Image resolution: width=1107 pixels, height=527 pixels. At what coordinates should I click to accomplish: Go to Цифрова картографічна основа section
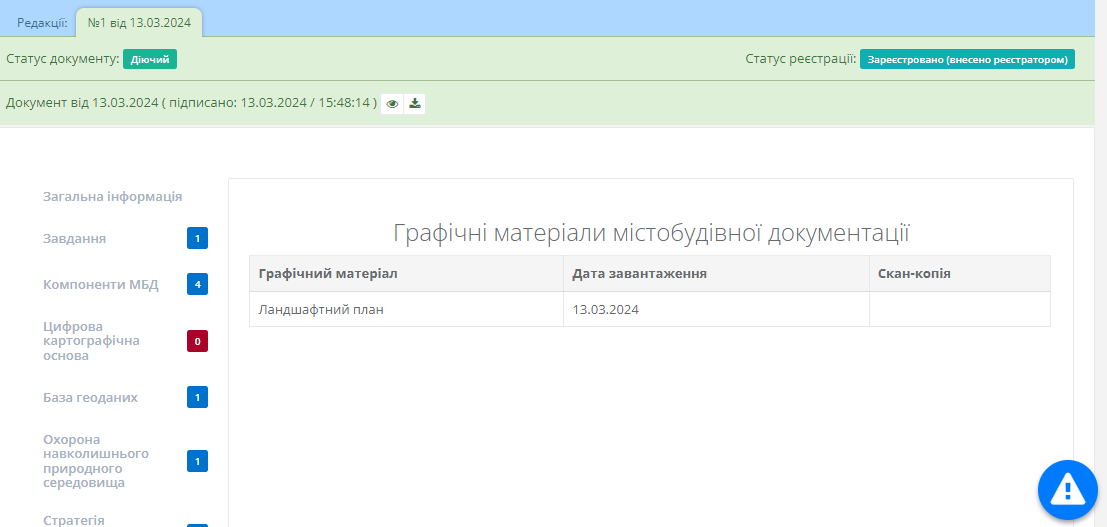[91, 341]
